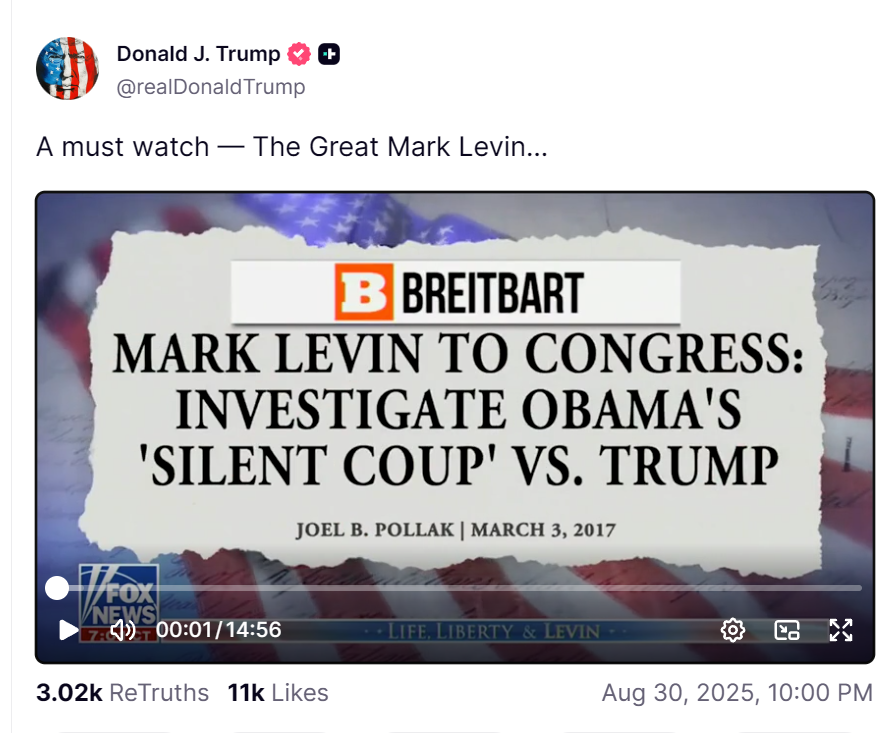895x733 pixels.
Task: View the 11k Likes list
Action: (278, 692)
